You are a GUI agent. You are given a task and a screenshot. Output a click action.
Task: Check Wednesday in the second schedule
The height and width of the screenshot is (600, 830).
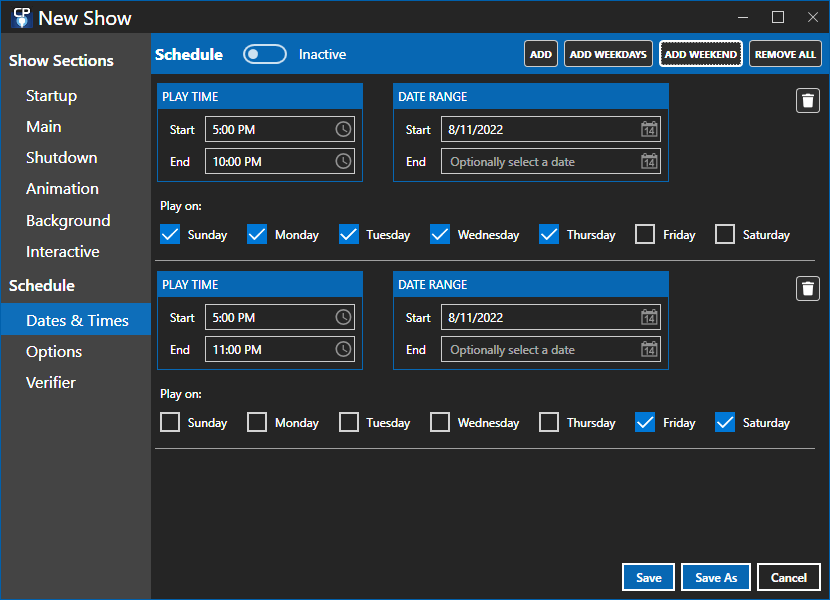point(440,422)
